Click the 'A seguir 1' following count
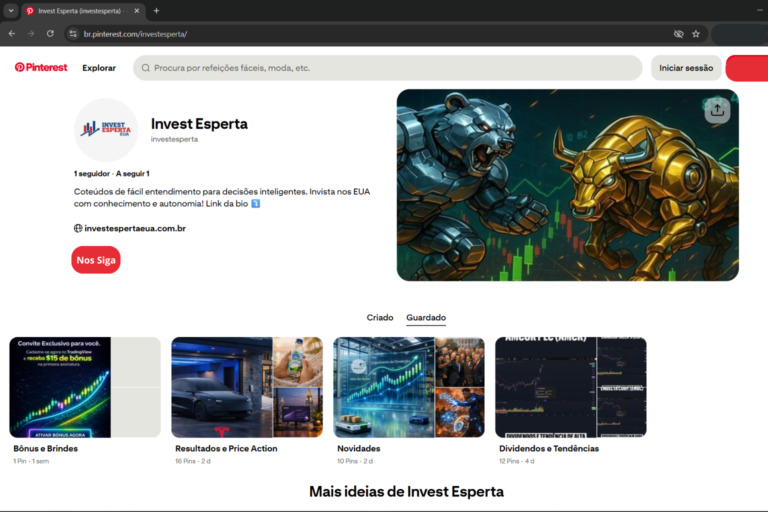This screenshot has width=768, height=512. [133, 173]
